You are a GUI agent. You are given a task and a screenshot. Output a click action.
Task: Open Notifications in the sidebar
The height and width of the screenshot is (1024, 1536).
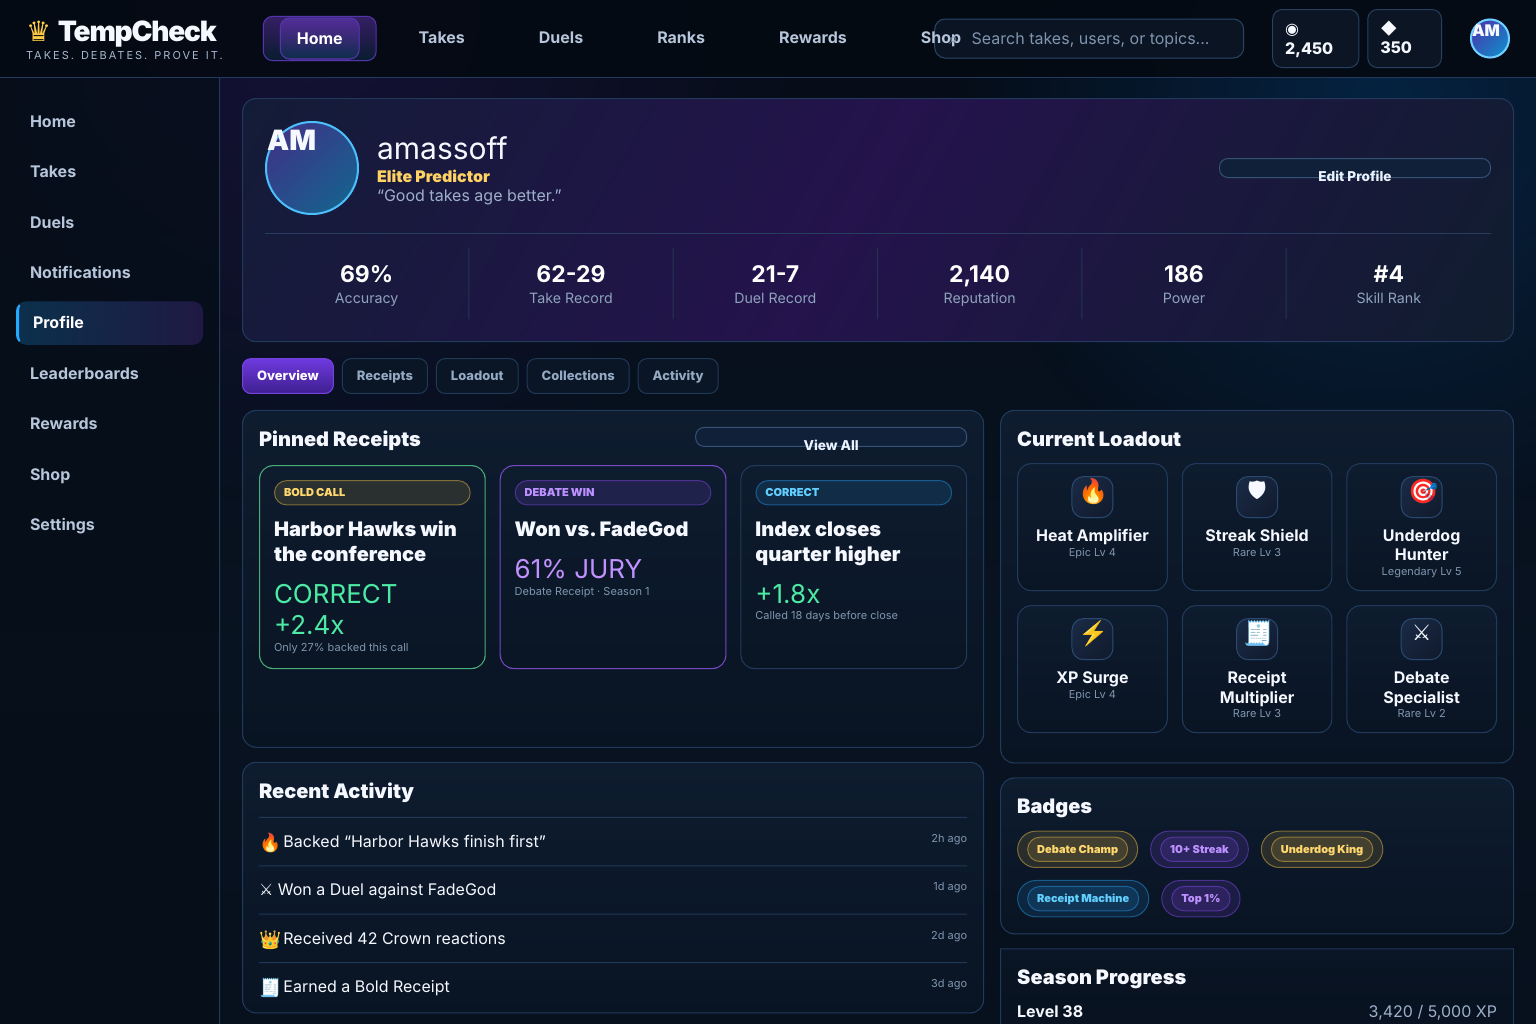click(x=110, y=273)
